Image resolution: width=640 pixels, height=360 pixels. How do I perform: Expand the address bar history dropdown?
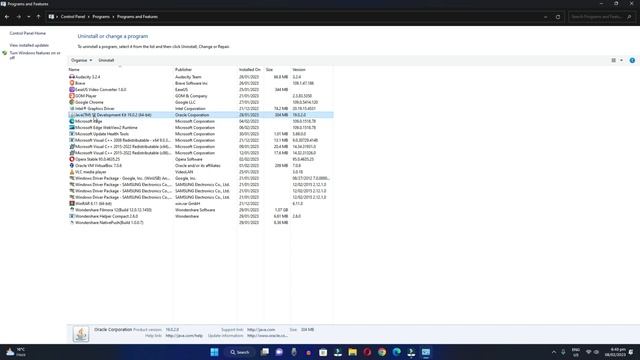[x=546, y=17]
